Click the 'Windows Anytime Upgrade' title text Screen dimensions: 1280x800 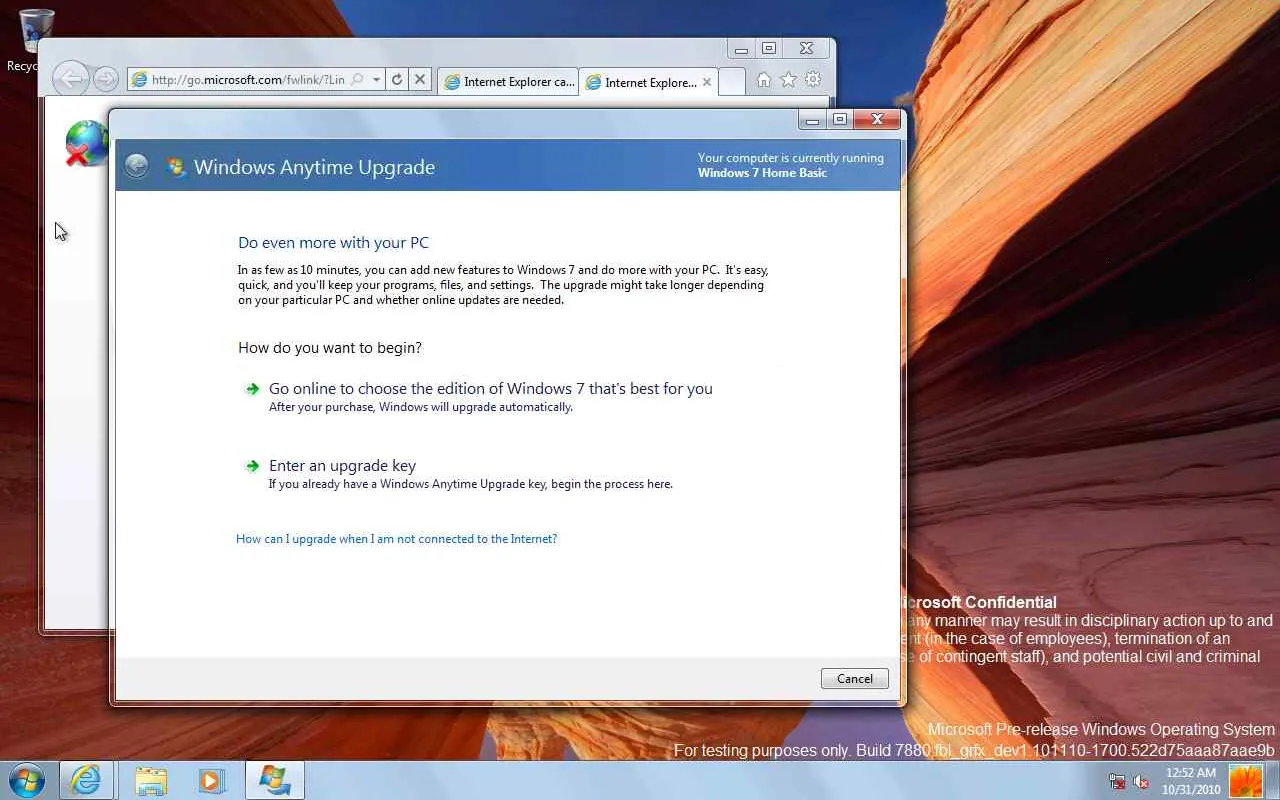point(314,167)
